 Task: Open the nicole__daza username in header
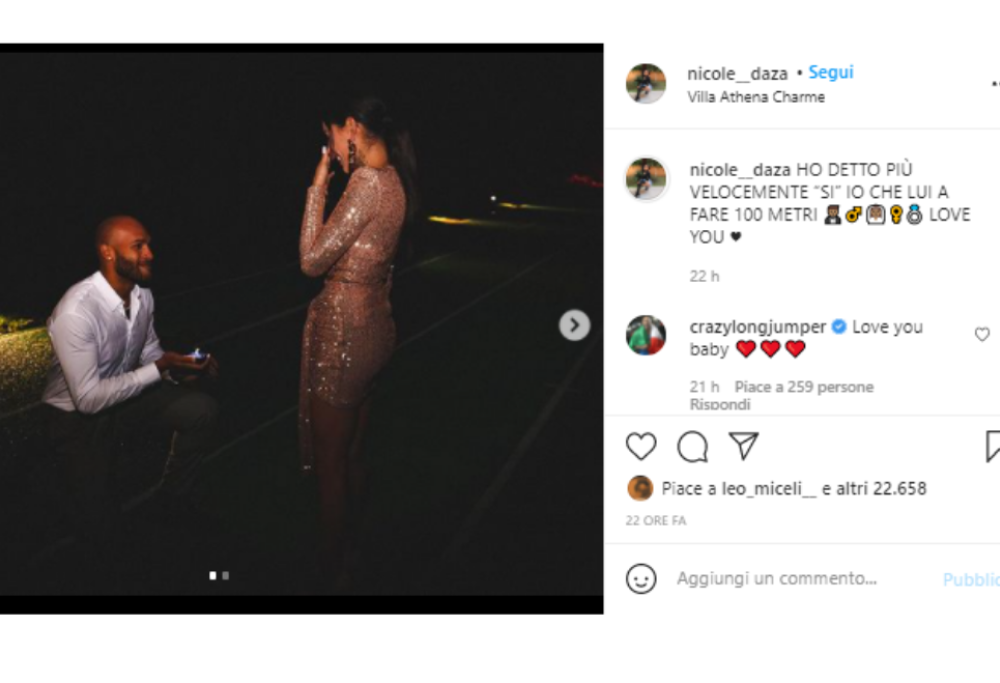coord(738,73)
